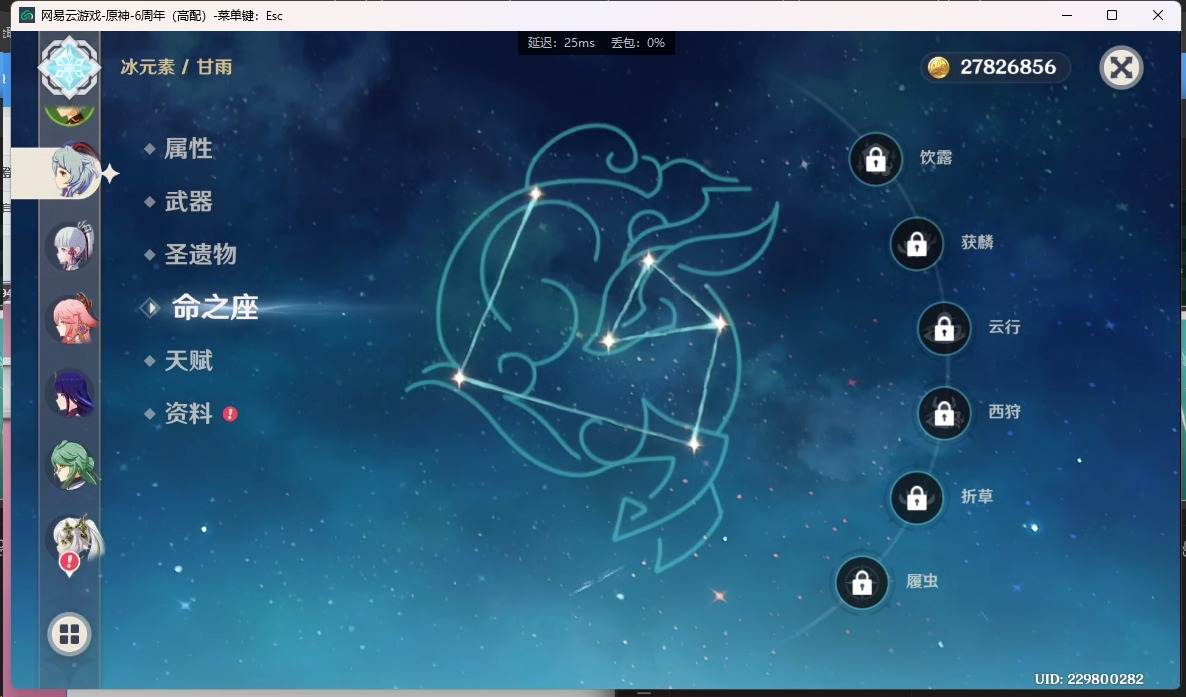
Task: Choose the purple-haired character portrait
Action: [x=72, y=393]
